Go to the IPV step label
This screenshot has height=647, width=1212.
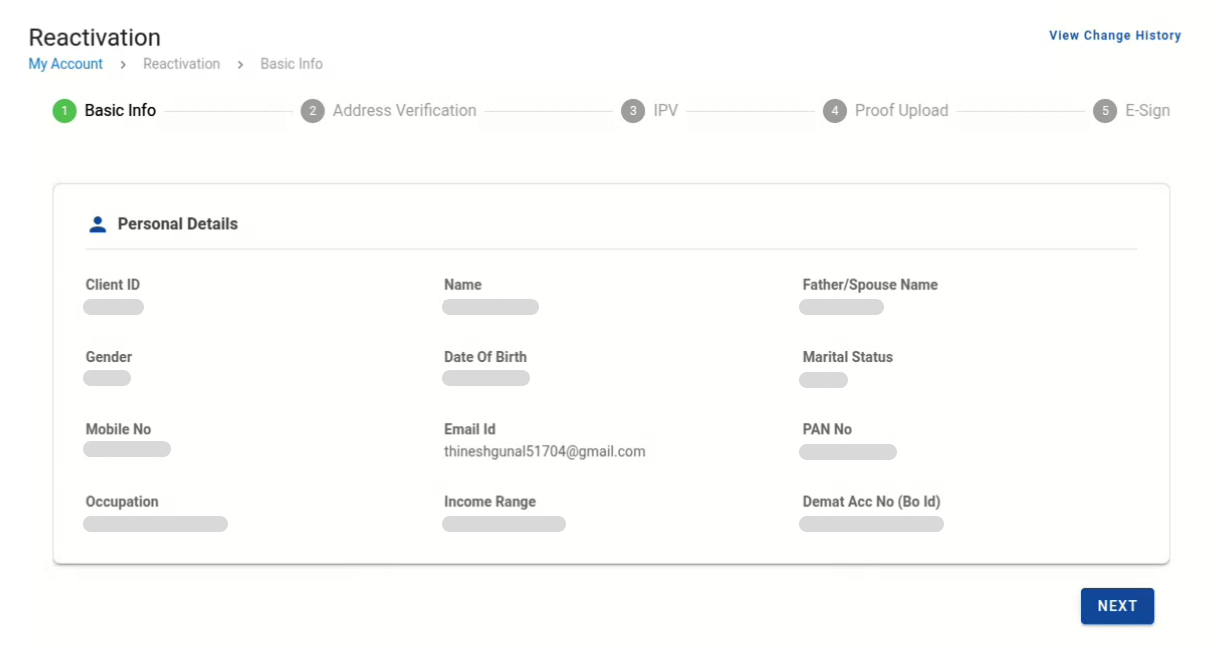point(665,111)
